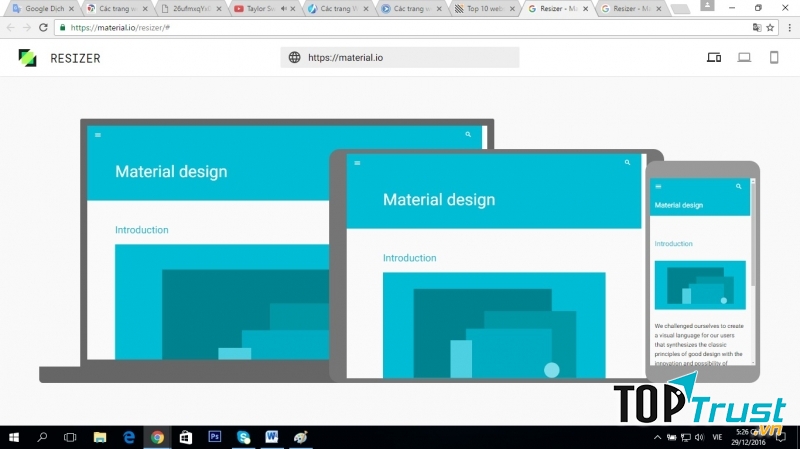Viewport: 800px width, 449px height.
Task: Click the secure padlock icon
Action: [x=62, y=28]
